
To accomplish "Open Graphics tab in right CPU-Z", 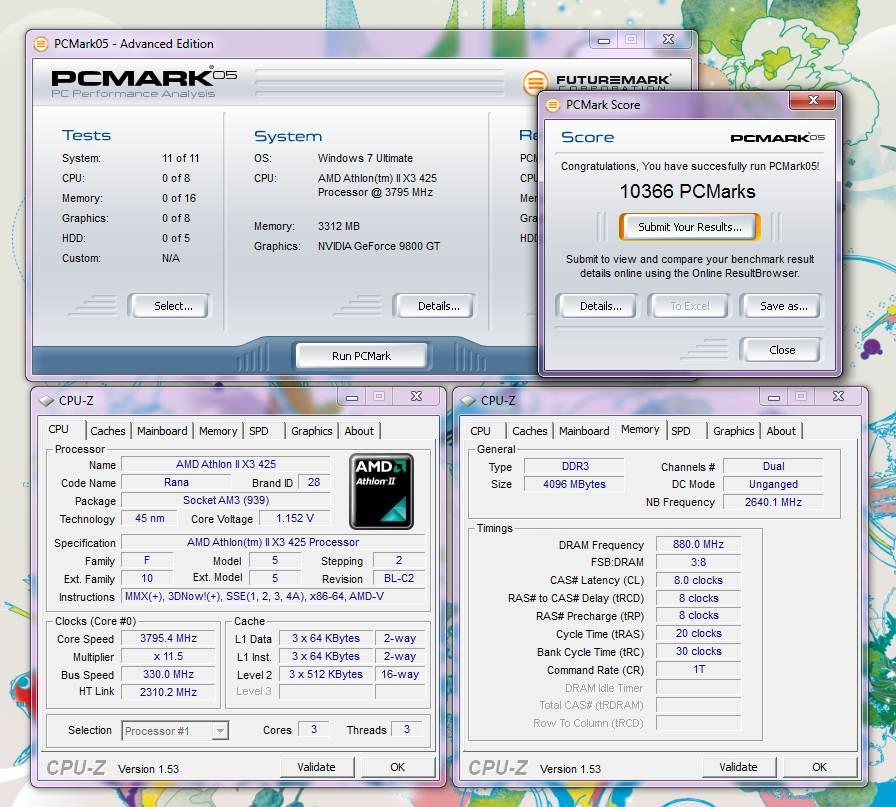I will pyautogui.click(x=734, y=431).
